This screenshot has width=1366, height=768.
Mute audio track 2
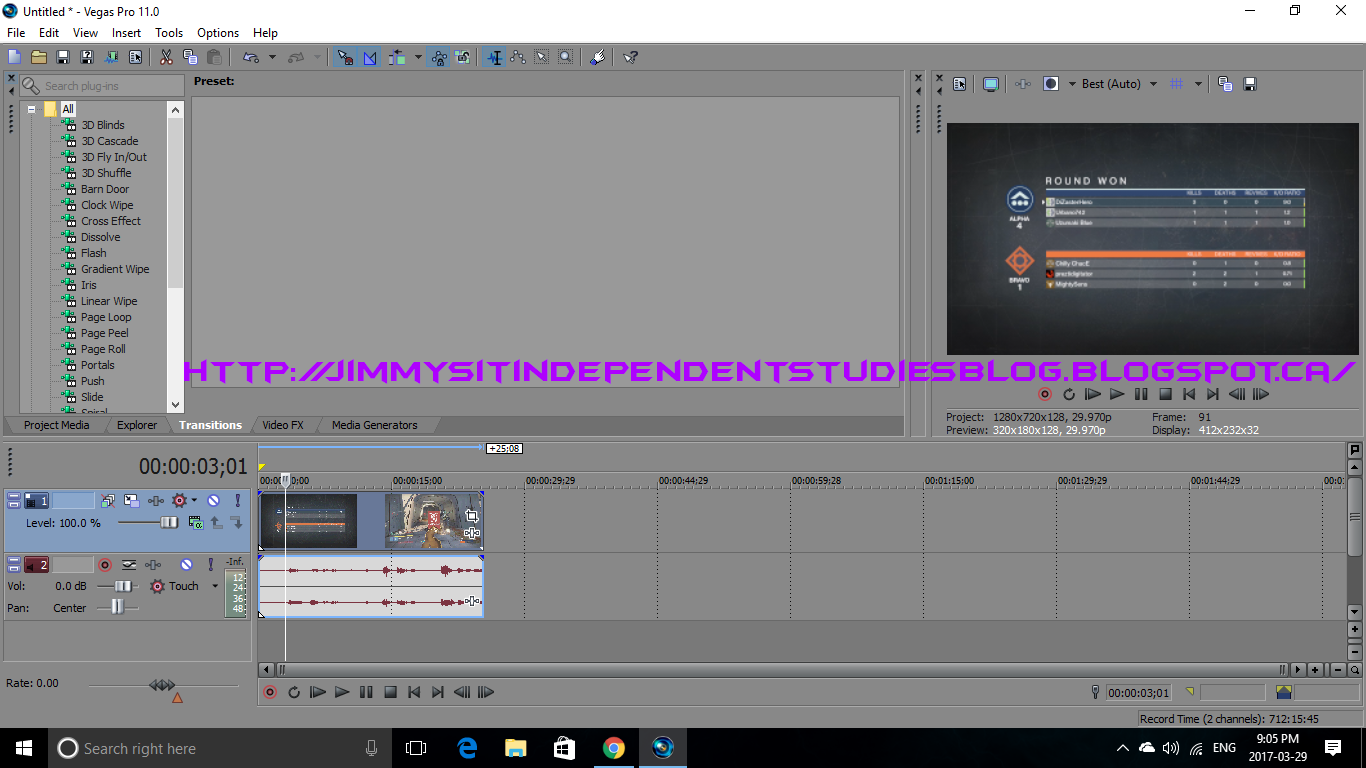pos(187,565)
